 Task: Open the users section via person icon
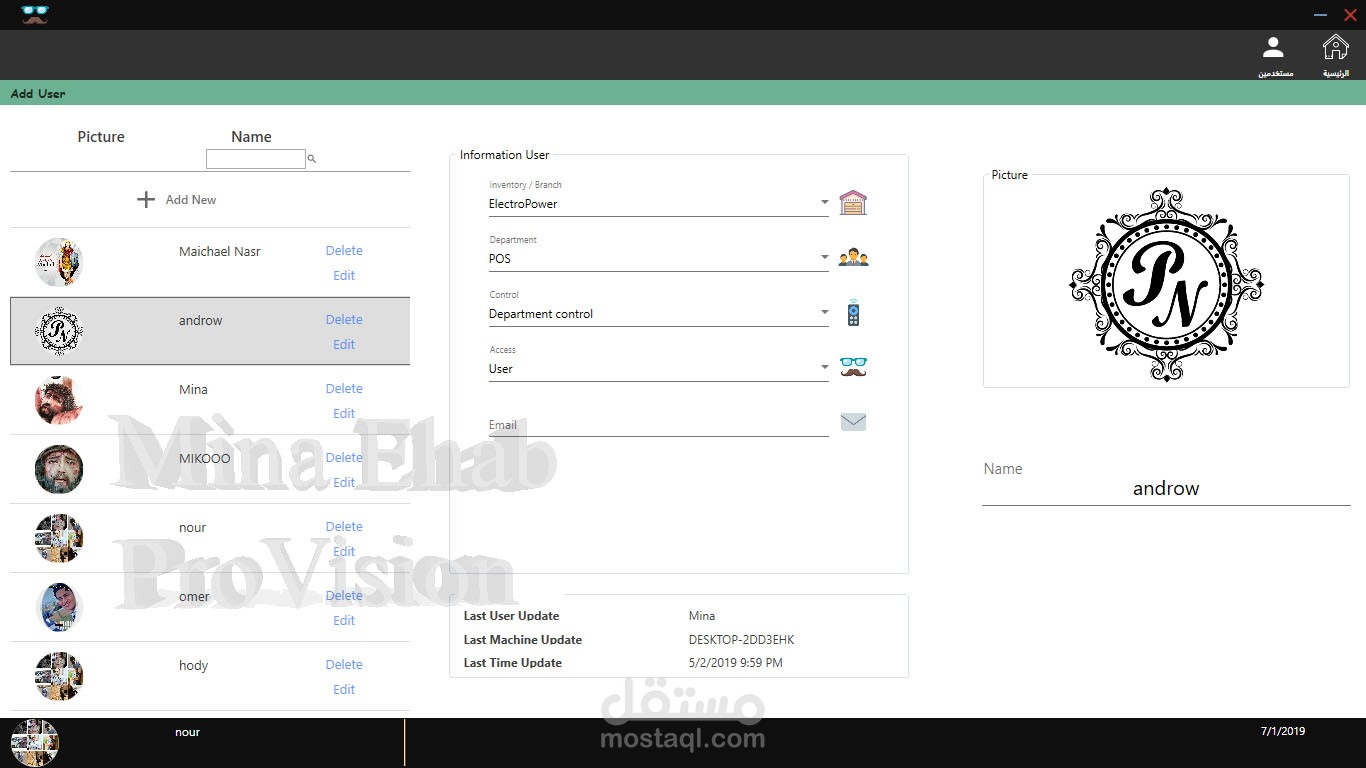coord(1273,47)
